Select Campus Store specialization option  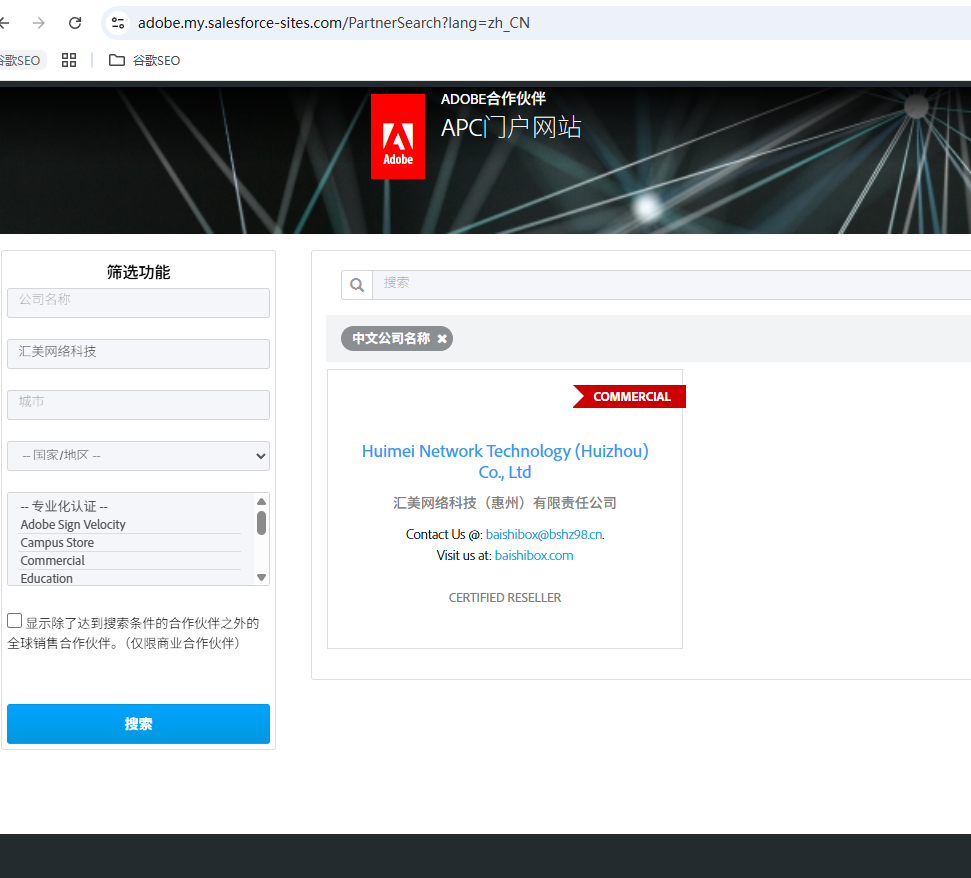click(x=57, y=543)
